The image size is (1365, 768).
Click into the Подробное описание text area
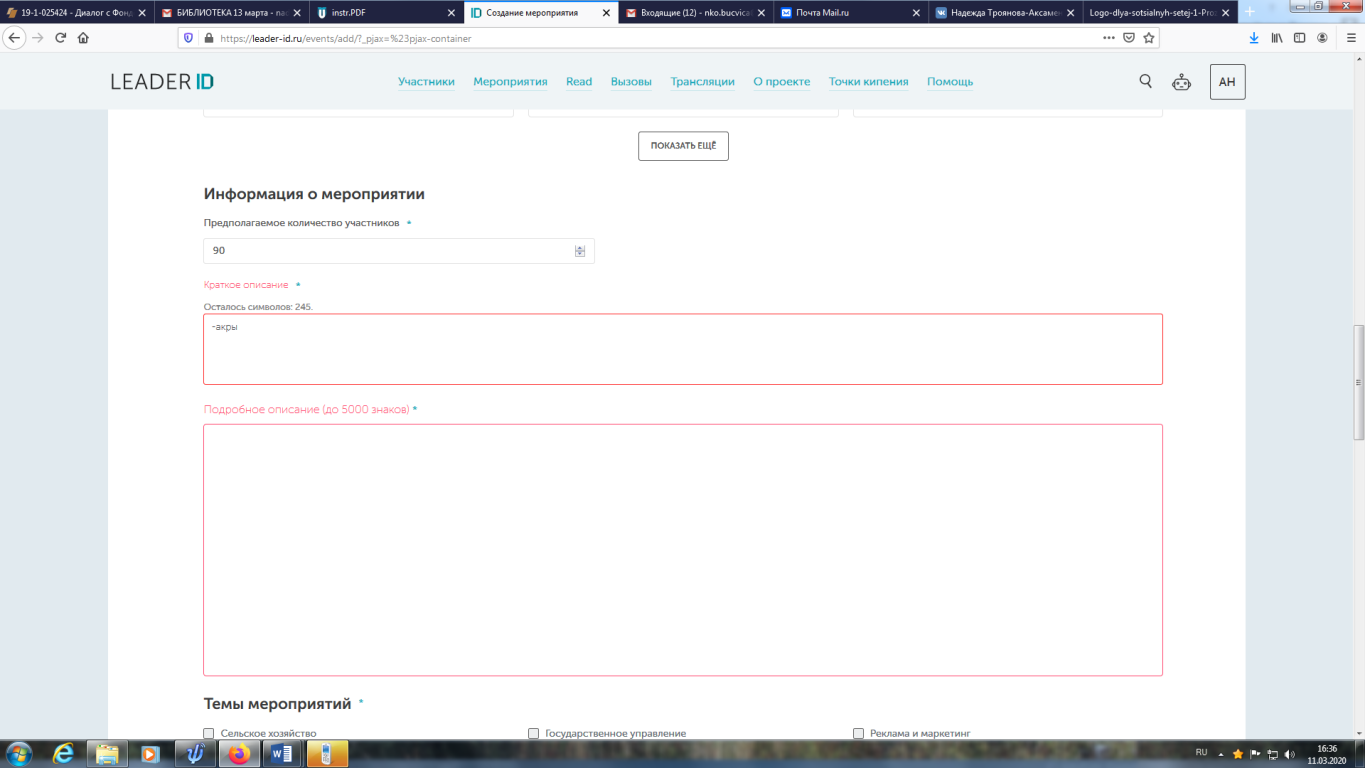click(x=682, y=550)
